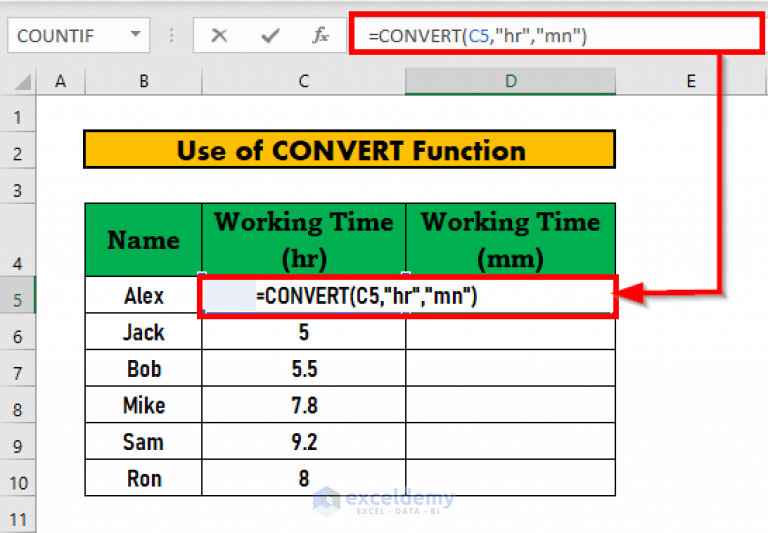Click the 'Ron' name cell

pyautogui.click(x=144, y=478)
